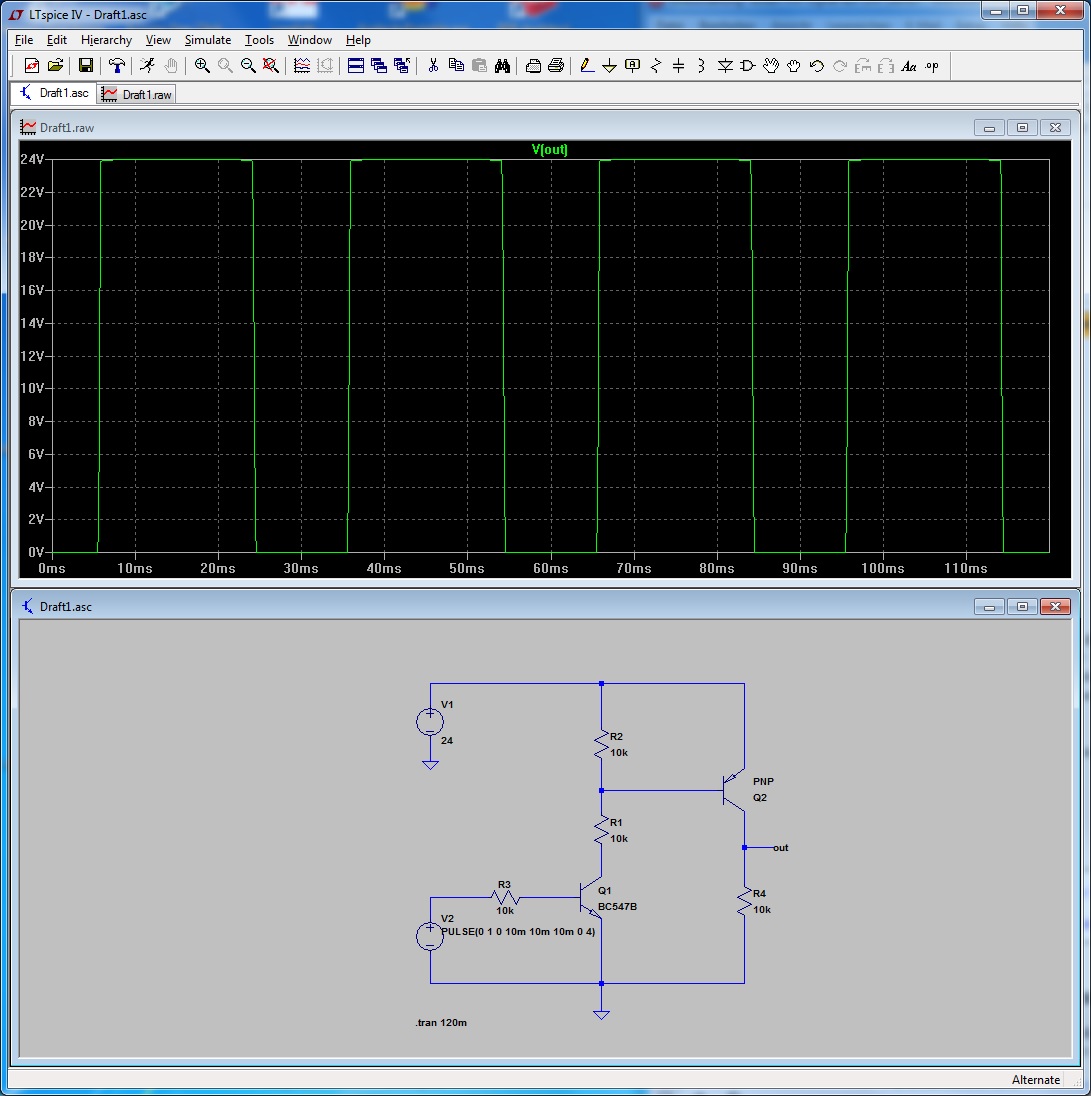Open a file with the folder icon
This screenshot has height=1096, width=1091.
pos(55,66)
